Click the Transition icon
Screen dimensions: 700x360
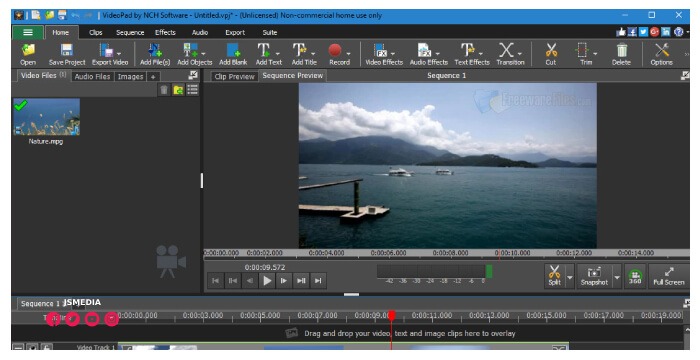(x=506, y=50)
